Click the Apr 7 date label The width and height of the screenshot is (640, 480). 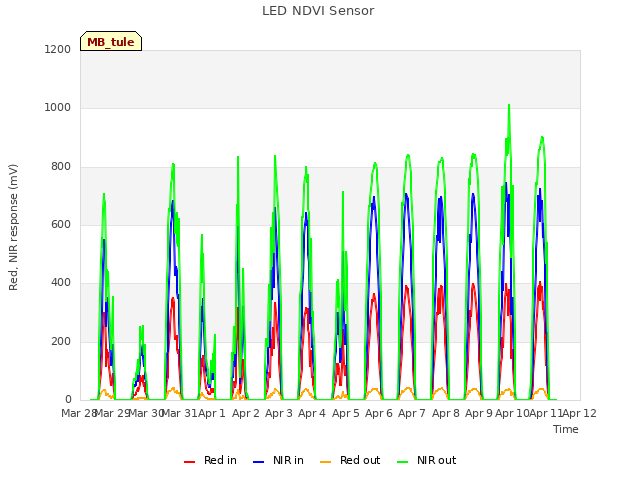(412, 413)
